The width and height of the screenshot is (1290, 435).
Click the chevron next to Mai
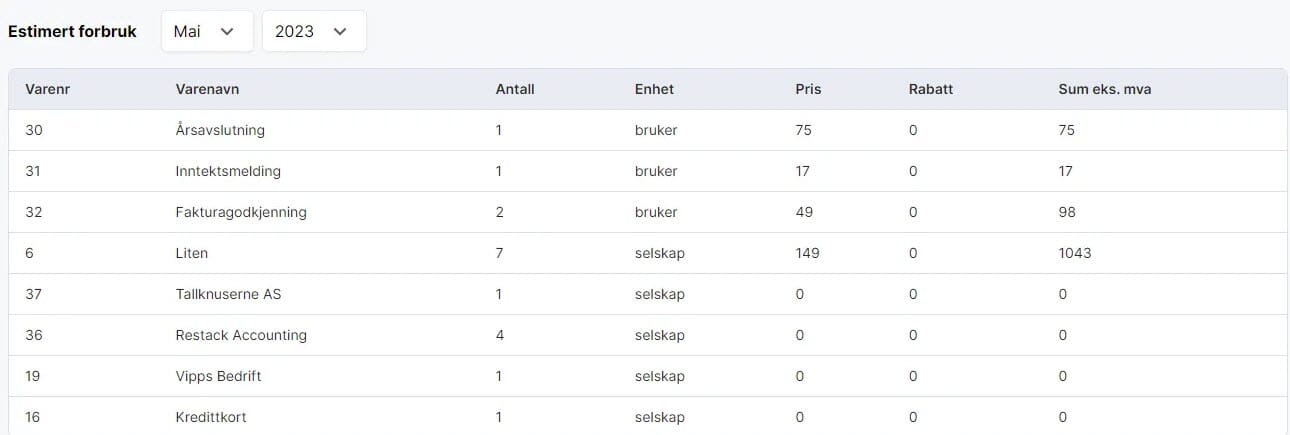point(227,31)
